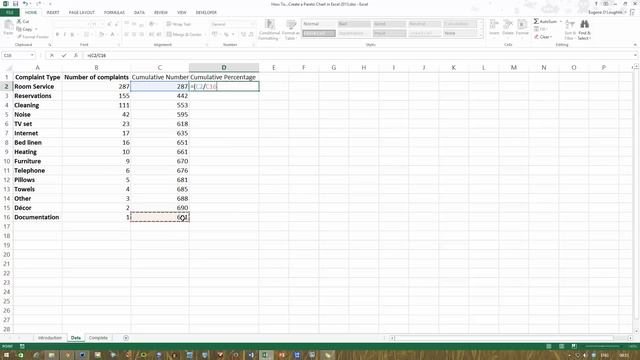Image resolution: width=640 pixels, height=360 pixels.
Task: Open the Name Box dropdown
Action: [x=32, y=55]
